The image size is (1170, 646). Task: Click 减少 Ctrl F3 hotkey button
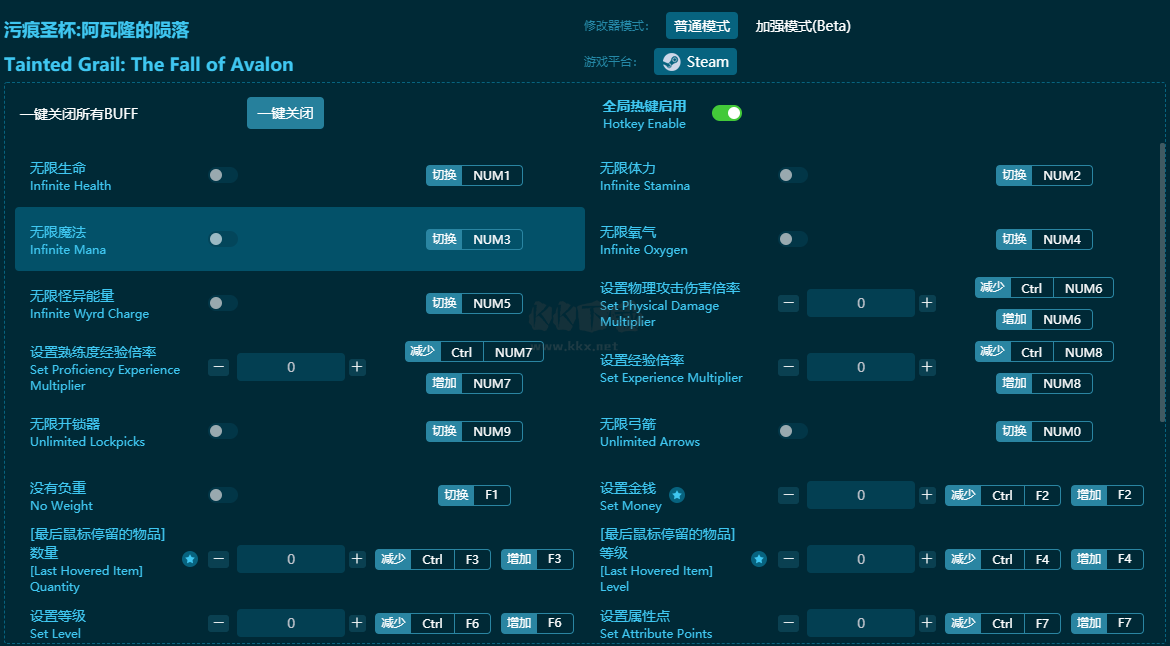433,559
